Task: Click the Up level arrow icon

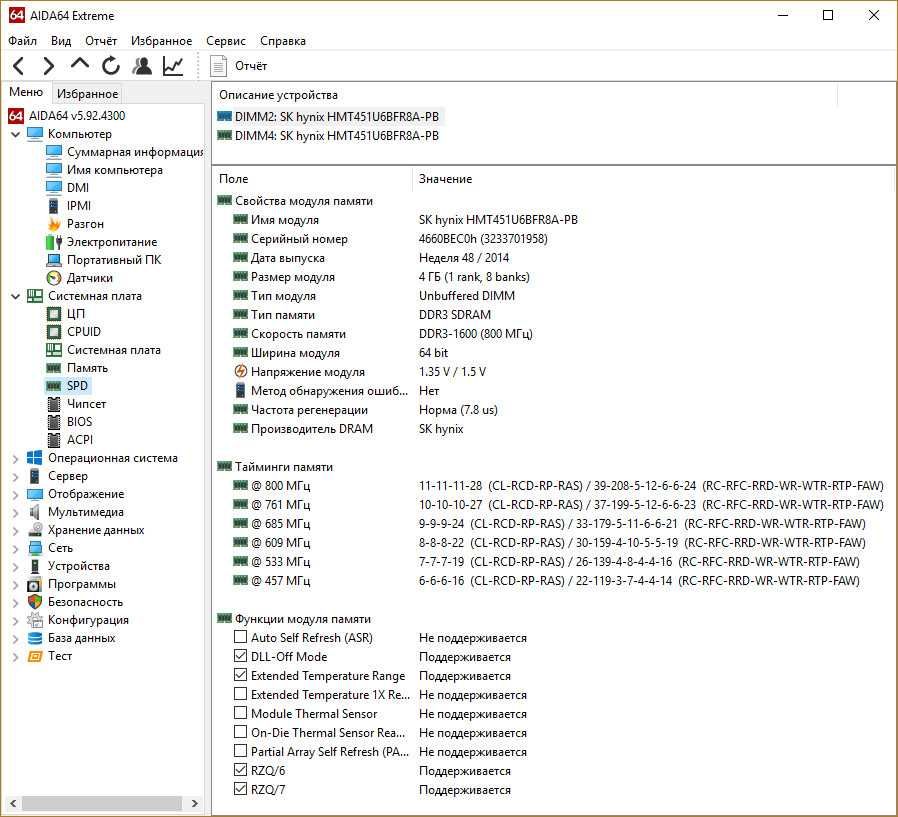Action: tap(80, 65)
